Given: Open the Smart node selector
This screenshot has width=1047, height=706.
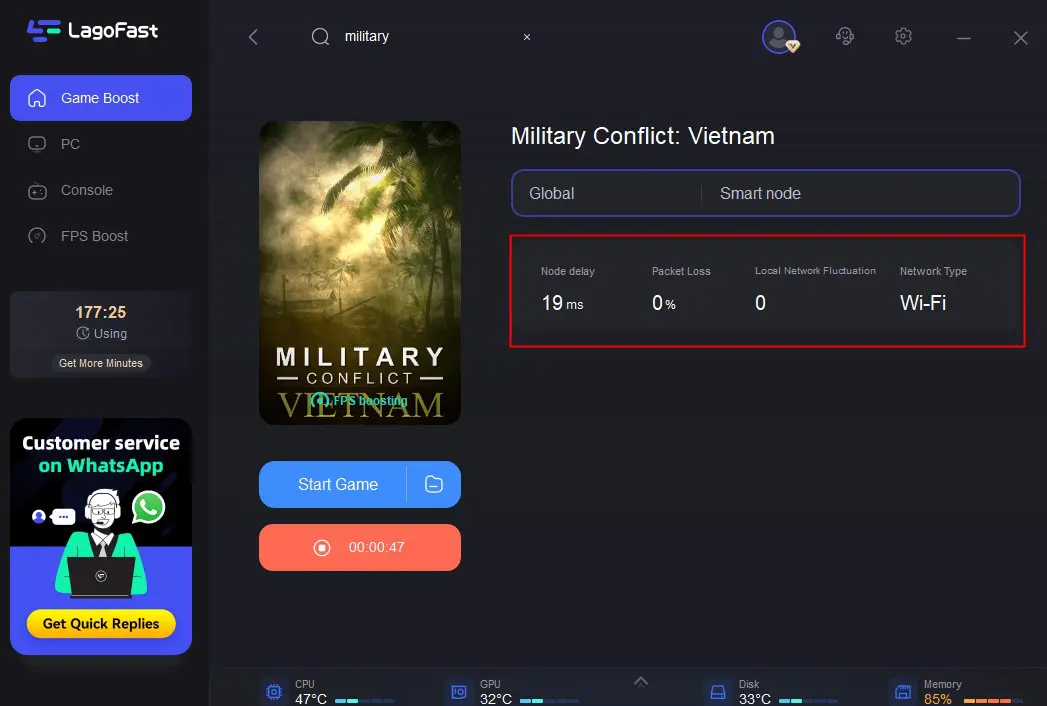Looking at the screenshot, I should tap(860, 194).
